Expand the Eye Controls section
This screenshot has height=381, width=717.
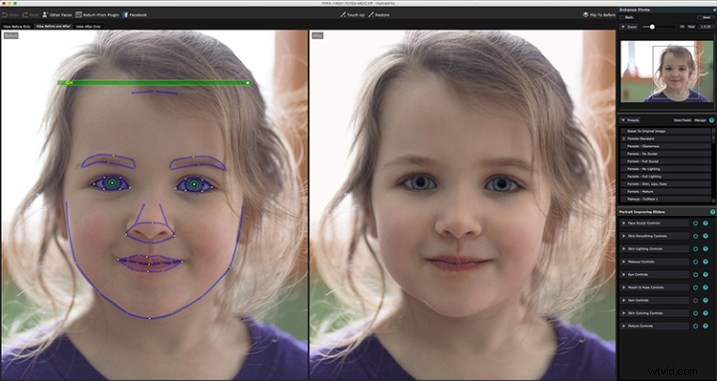pos(624,274)
